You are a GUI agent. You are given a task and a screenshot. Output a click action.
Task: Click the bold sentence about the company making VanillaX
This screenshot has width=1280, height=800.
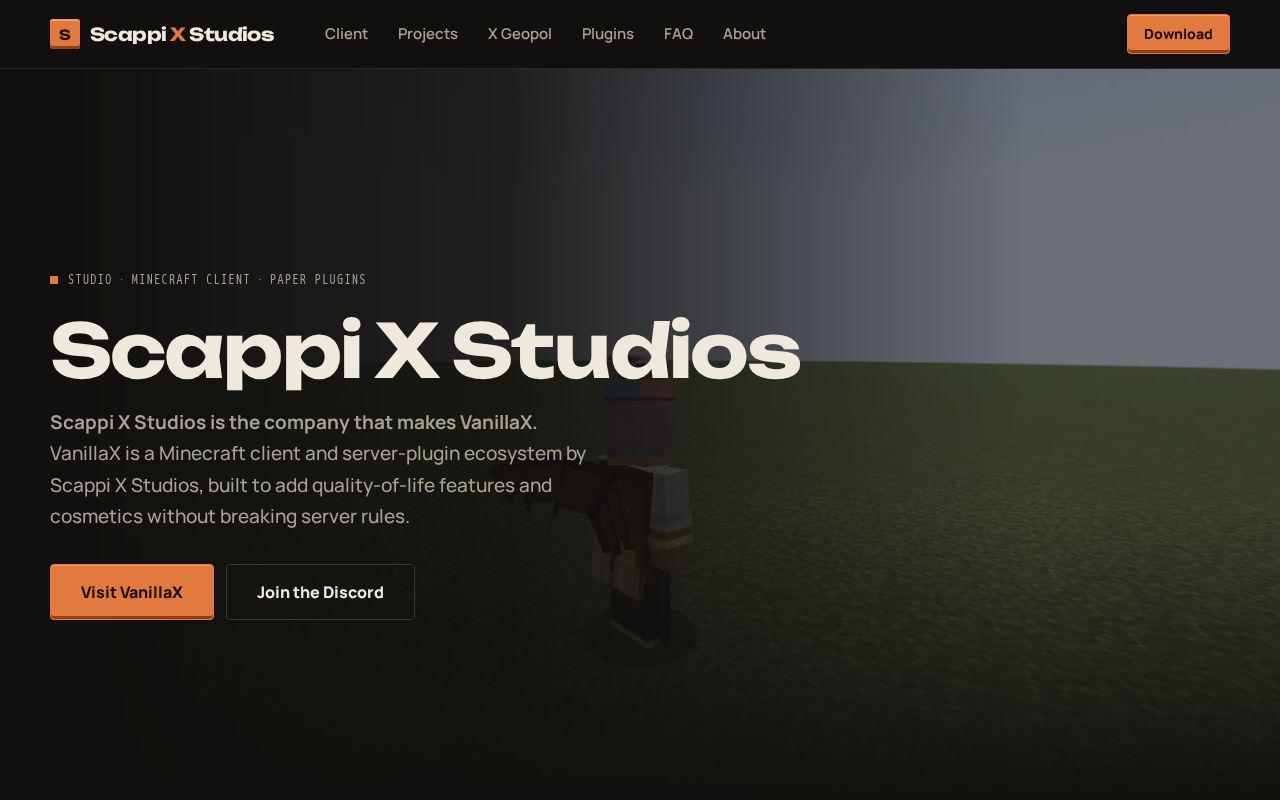(x=294, y=422)
